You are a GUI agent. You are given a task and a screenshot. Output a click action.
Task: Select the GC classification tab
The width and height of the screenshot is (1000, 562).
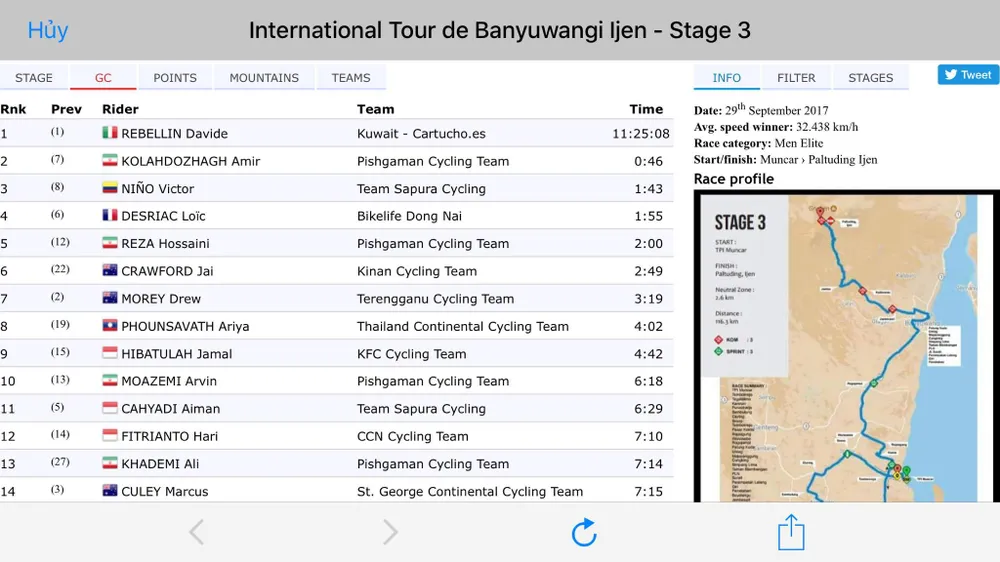click(103, 78)
